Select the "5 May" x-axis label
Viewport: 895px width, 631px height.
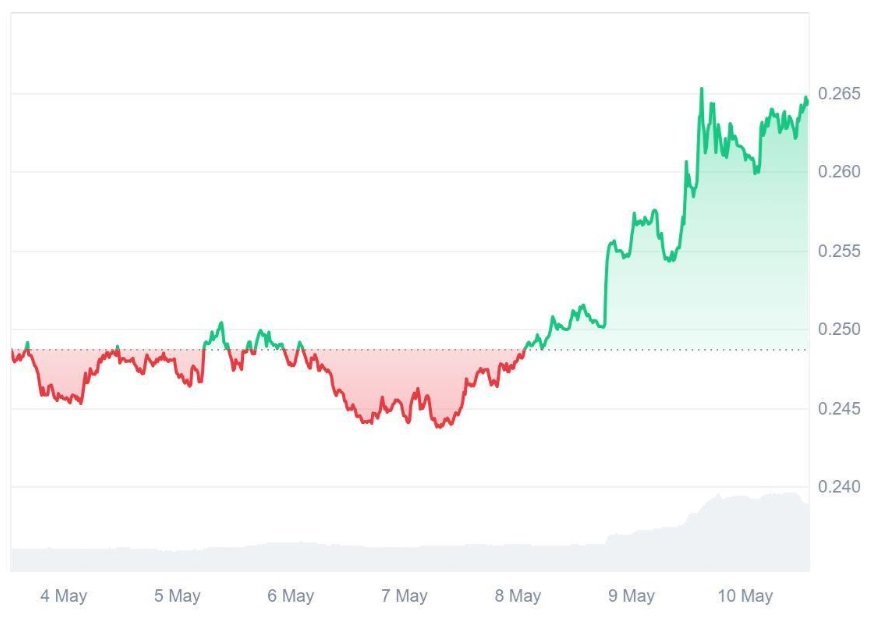coord(177,596)
